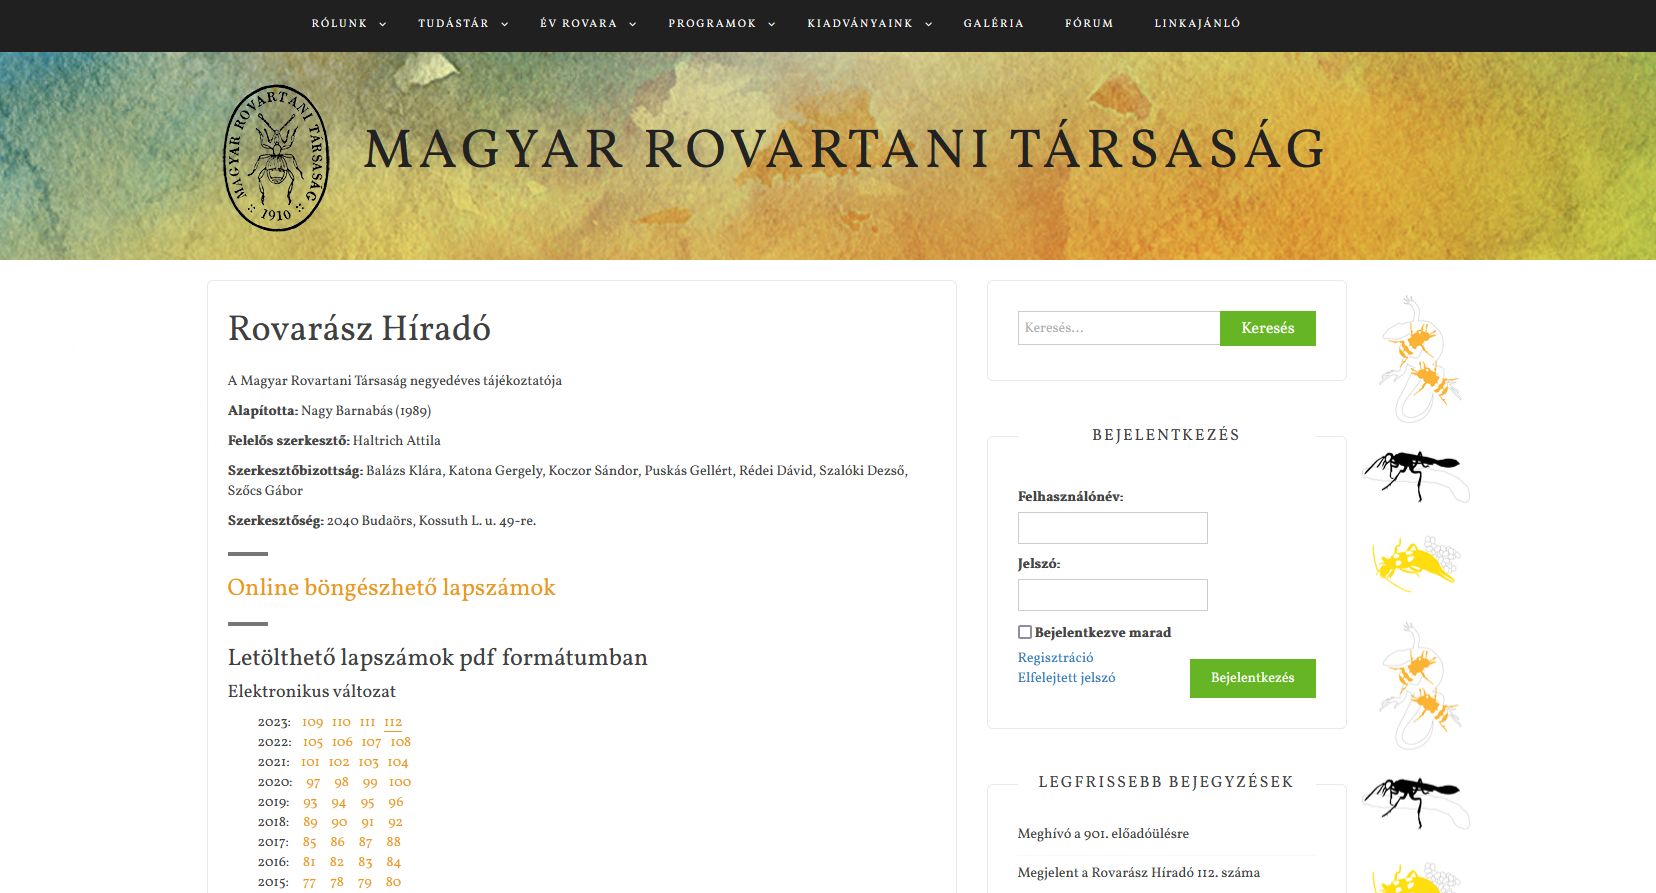This screenshot has height=893, width=1656.
Task: Download issue 82 from 2016
Action: pyautogui.click(x=337, y=862)
